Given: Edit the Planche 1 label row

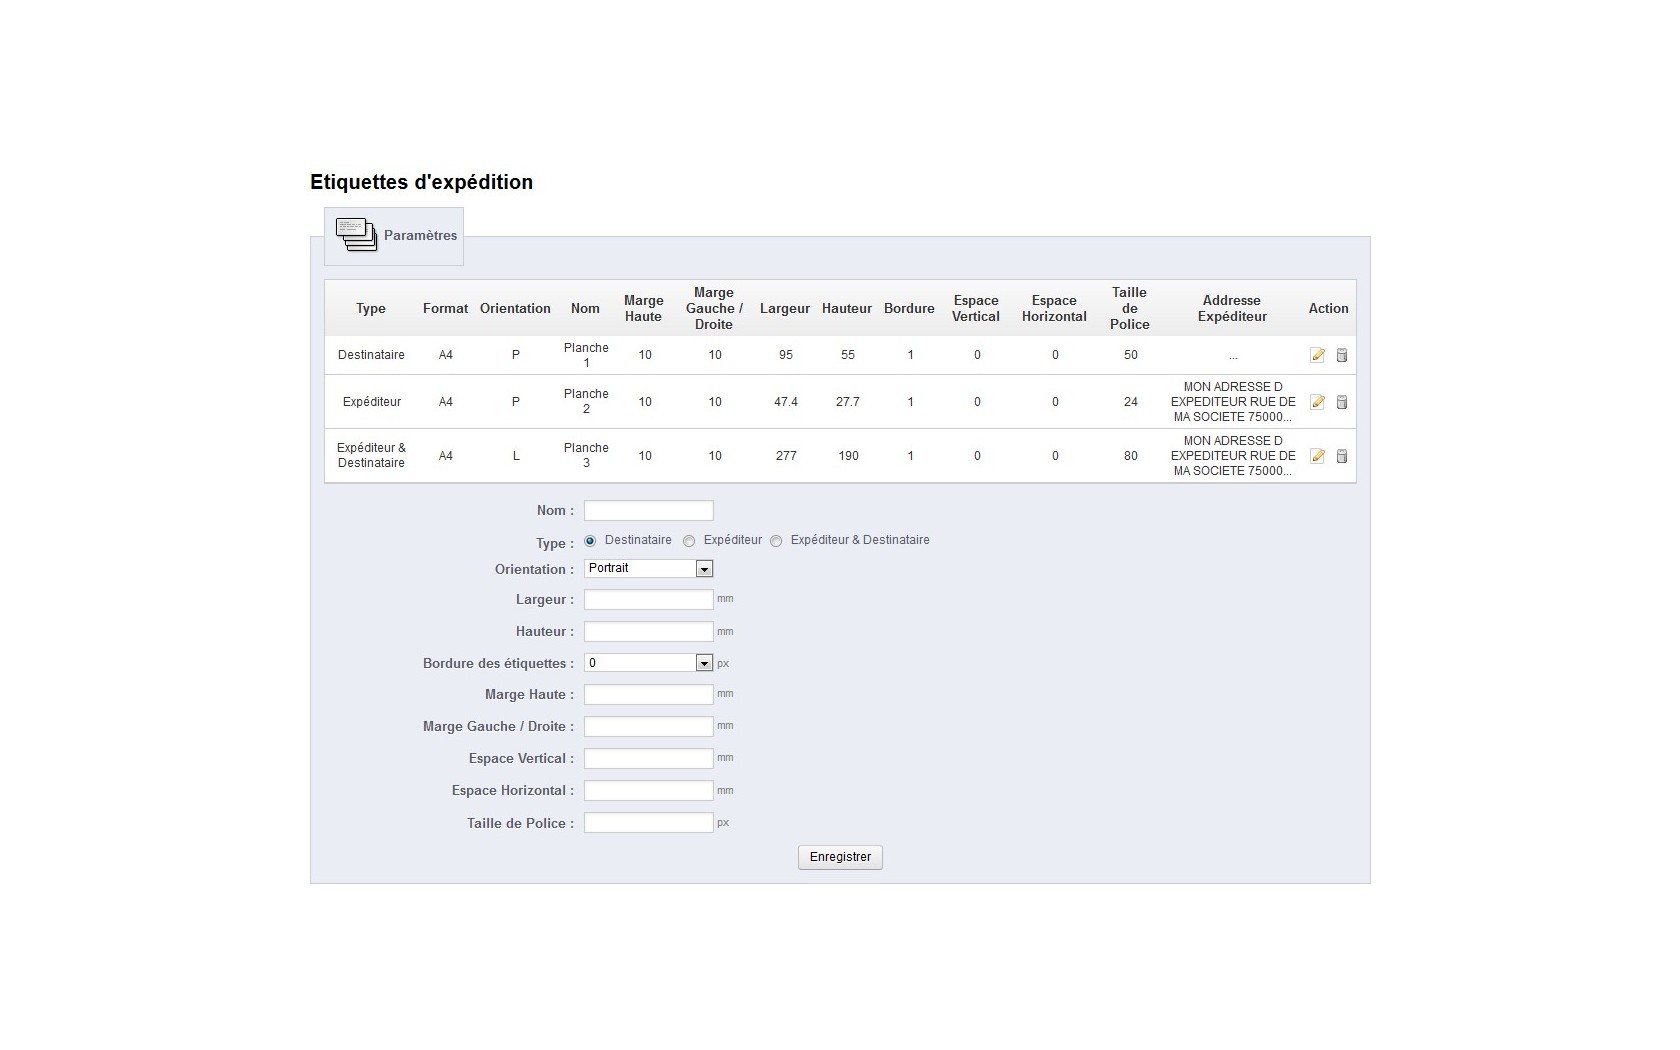Looking at the screenshot, I should pyautogui.click(x=1318, y=355).
